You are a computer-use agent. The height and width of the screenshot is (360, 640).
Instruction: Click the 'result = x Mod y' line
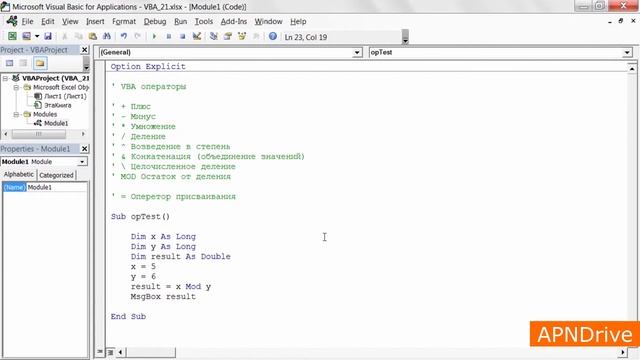171,287
